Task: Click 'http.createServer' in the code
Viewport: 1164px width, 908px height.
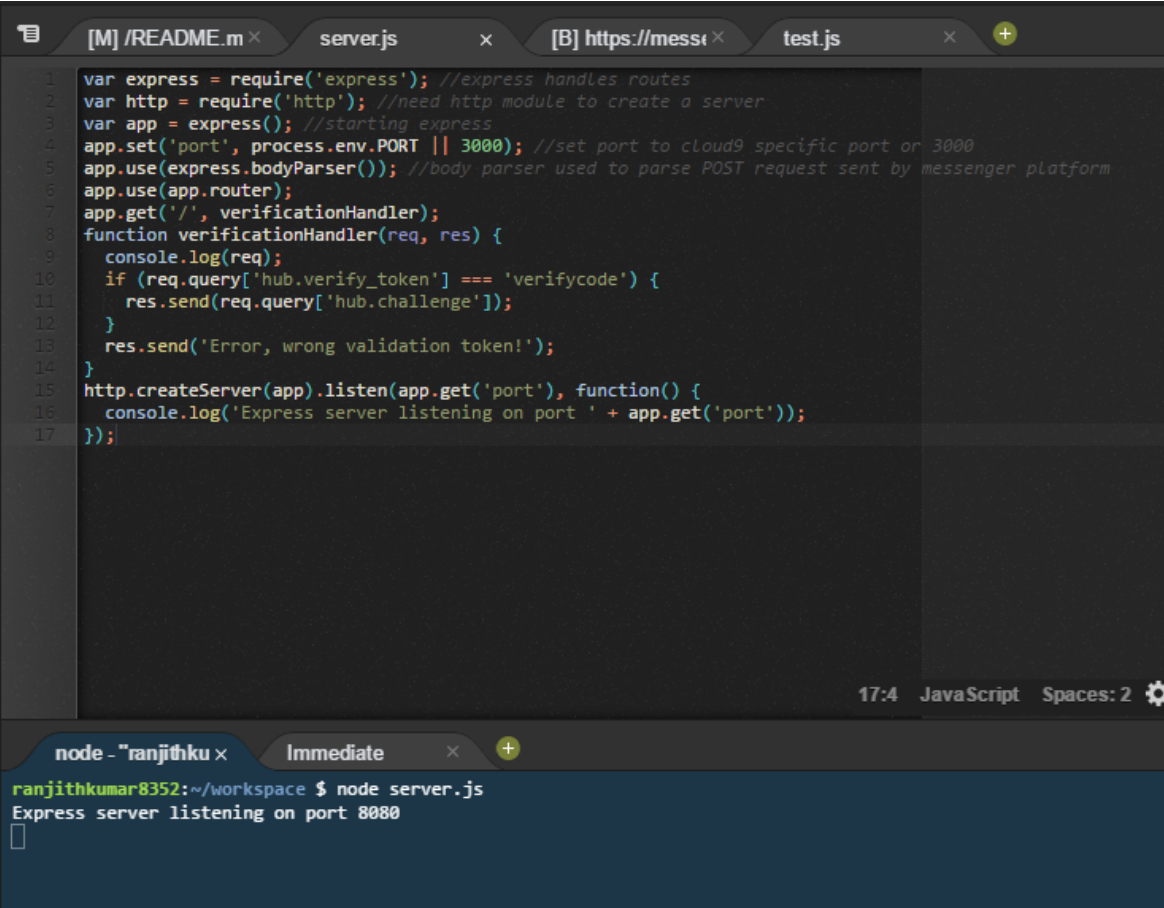Action: pyautogui.click(x=172, y=391)
